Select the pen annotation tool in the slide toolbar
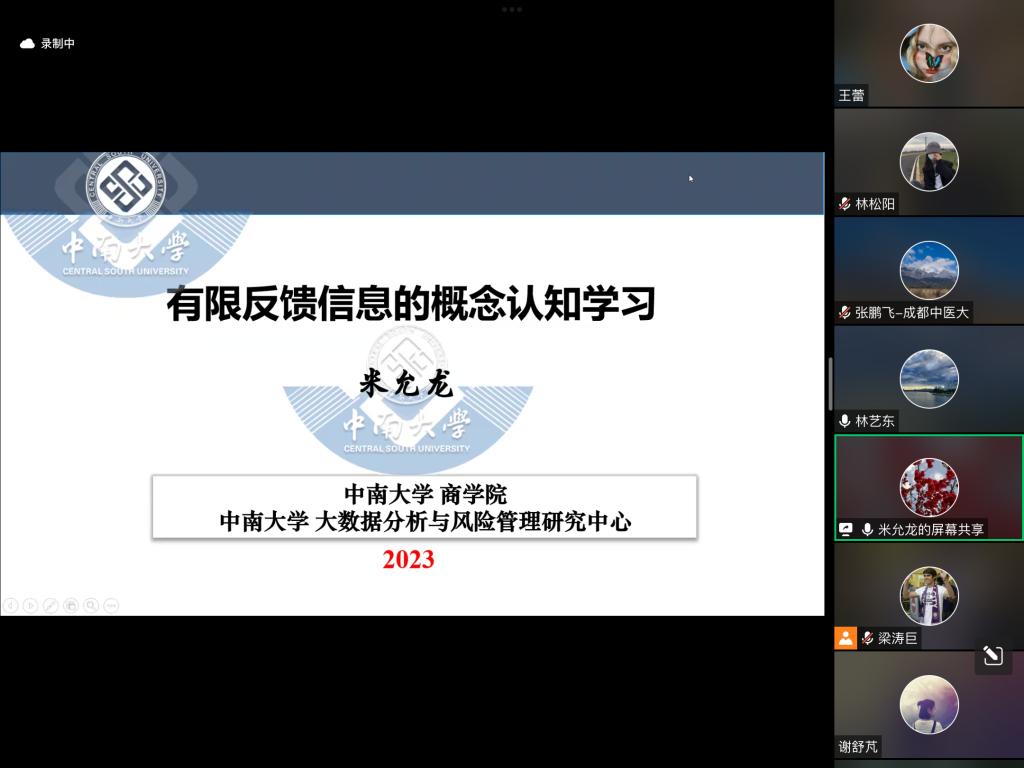 click(x=50, y=603)
